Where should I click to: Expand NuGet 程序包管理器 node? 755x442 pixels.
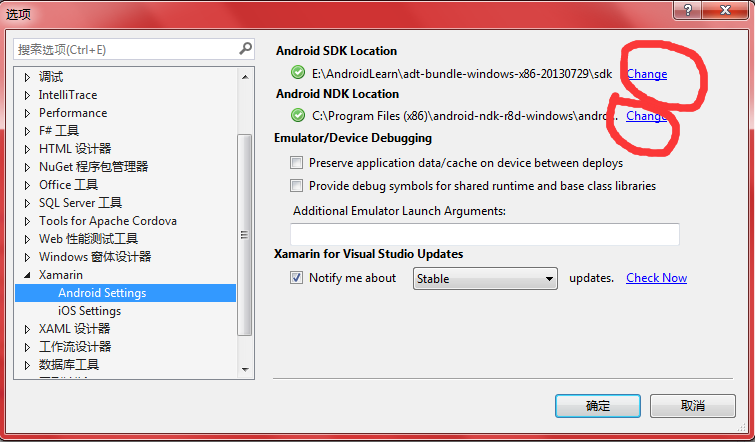[x=27, y=167]
